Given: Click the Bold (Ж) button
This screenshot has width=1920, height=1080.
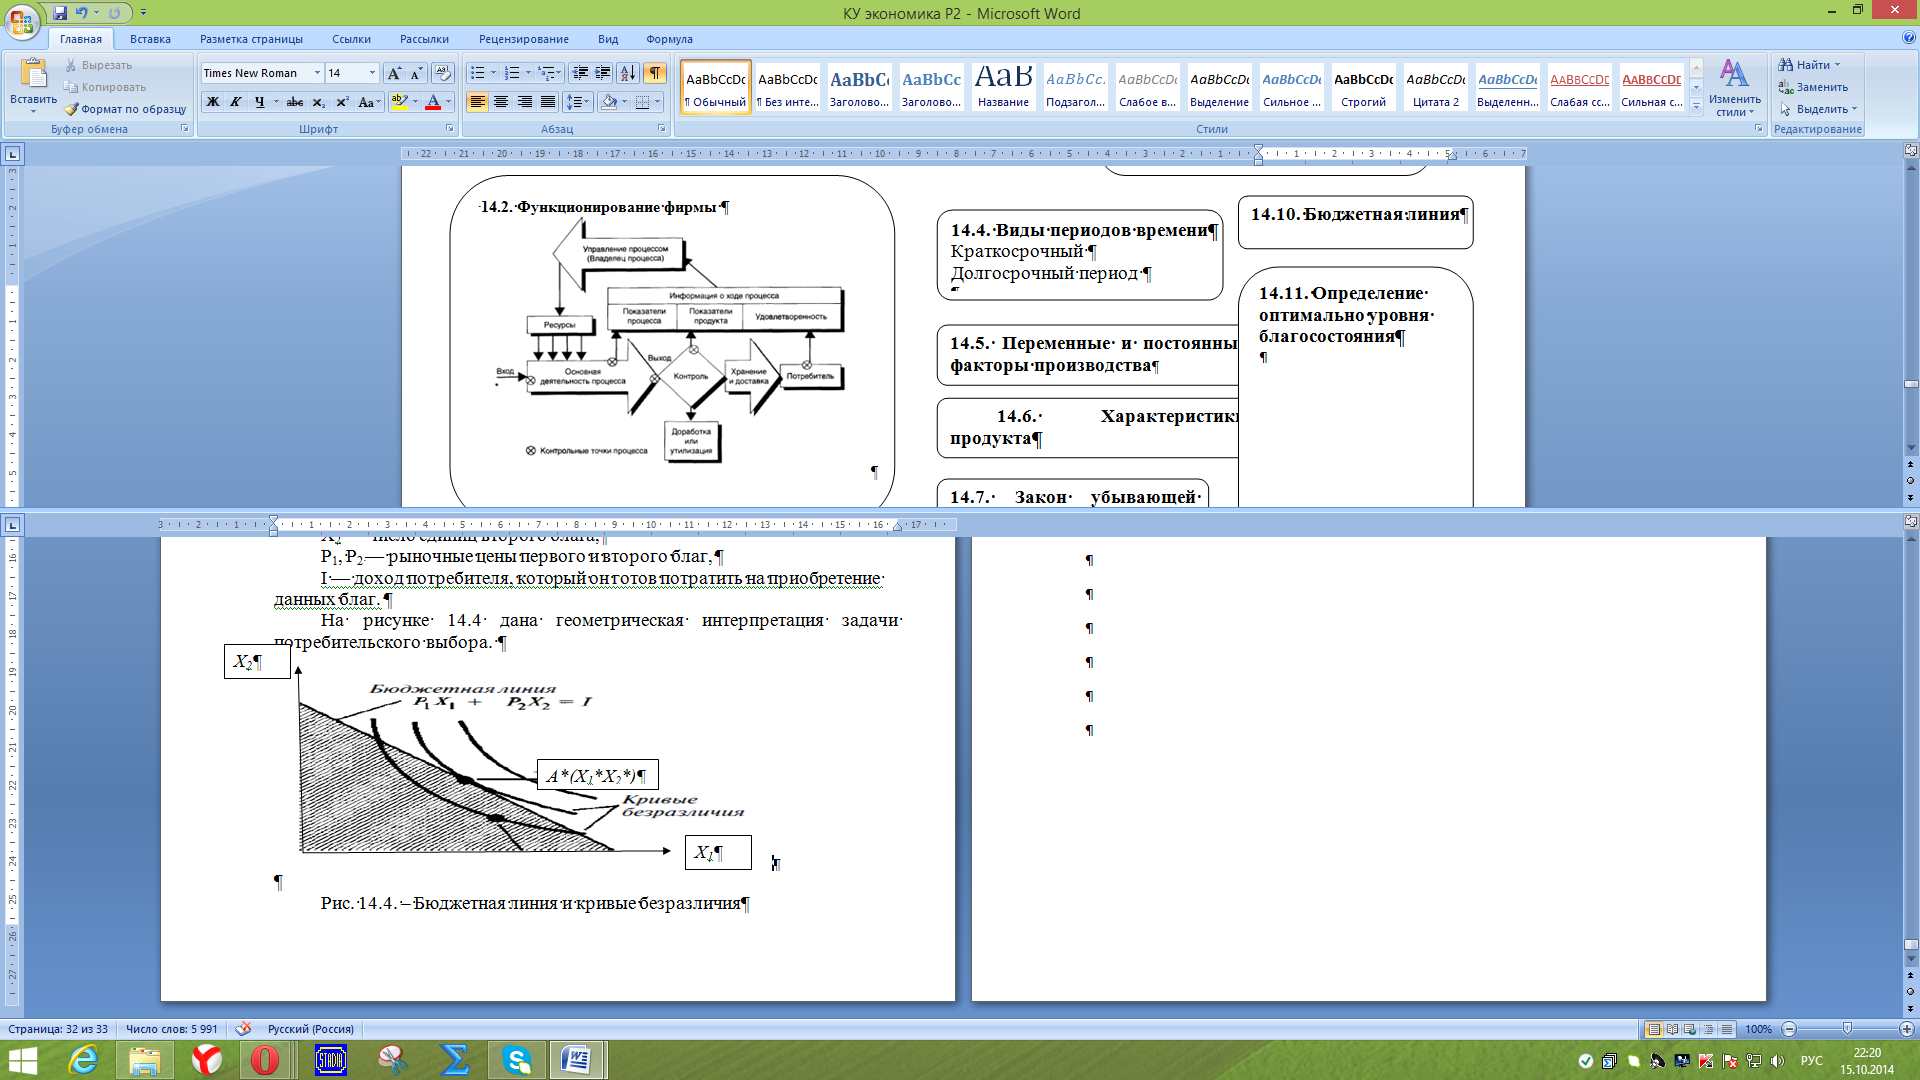Looking at the screenshot, I should (213, 102).
